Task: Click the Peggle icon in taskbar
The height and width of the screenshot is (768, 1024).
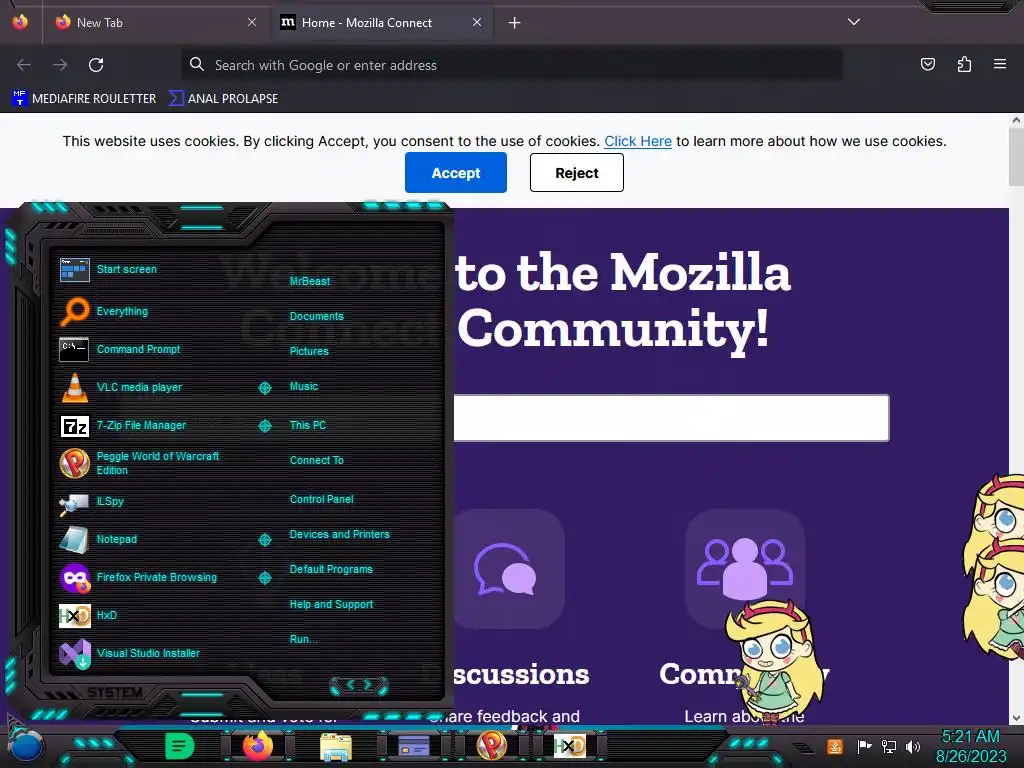Action: coord(492,745)
